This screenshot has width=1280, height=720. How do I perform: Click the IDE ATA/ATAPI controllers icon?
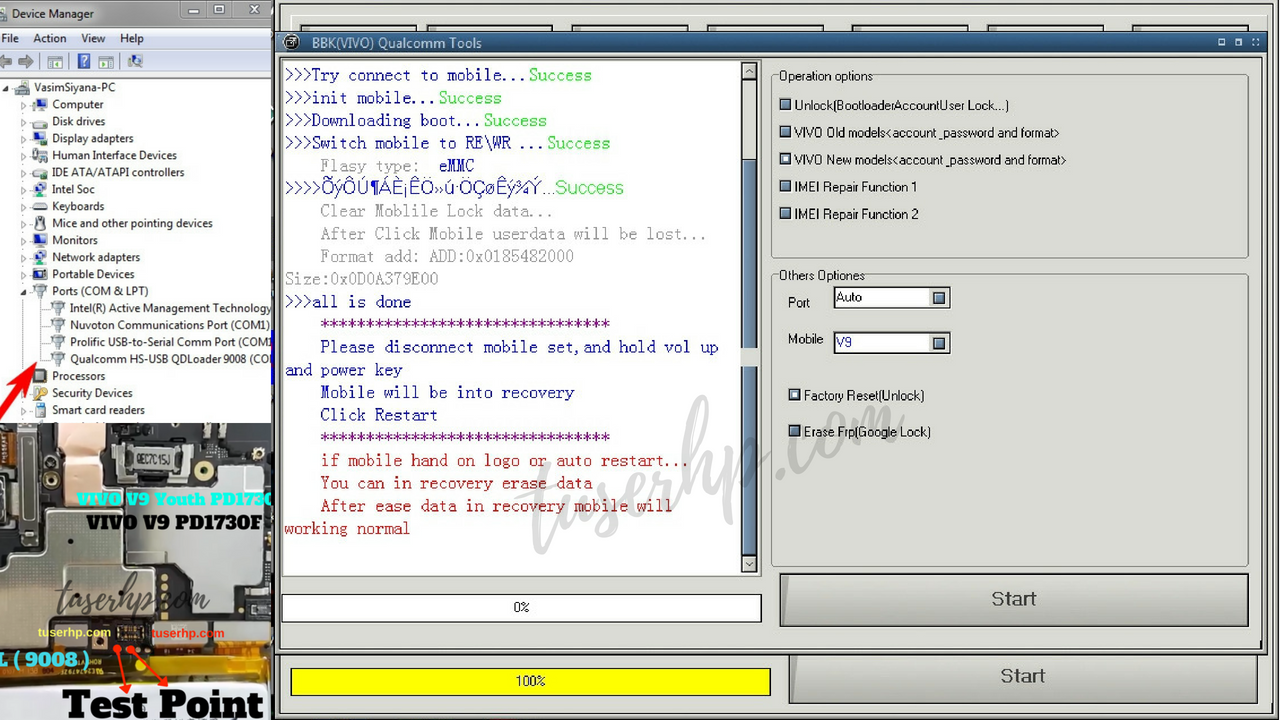pos(40,172)
